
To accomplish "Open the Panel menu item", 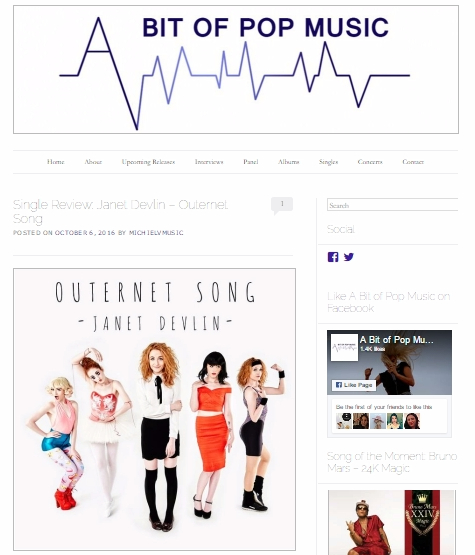I will pos(251,162).
